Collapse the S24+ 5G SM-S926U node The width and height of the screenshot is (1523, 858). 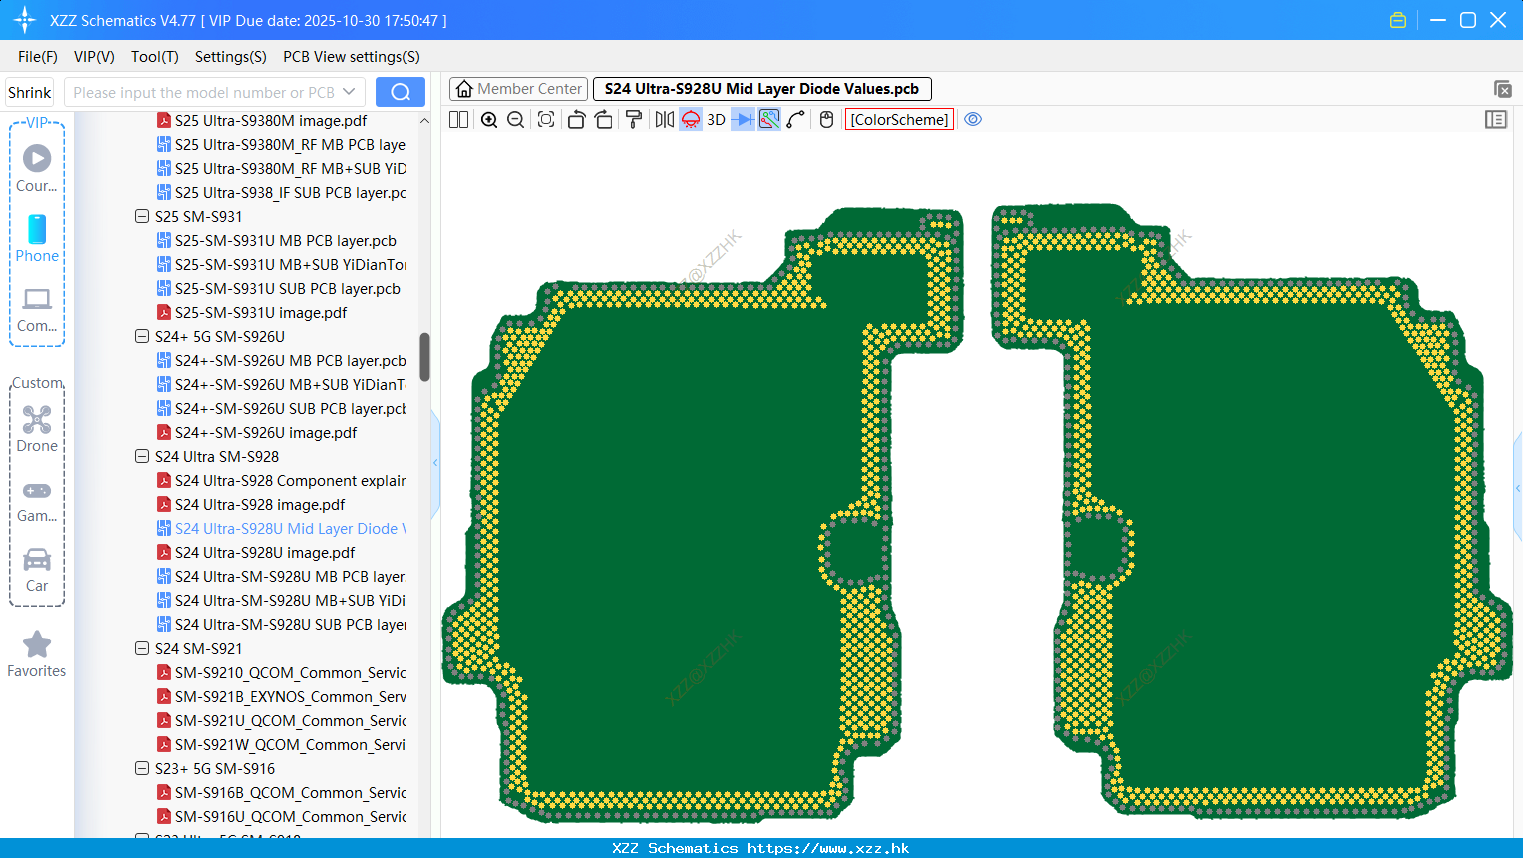142,336
